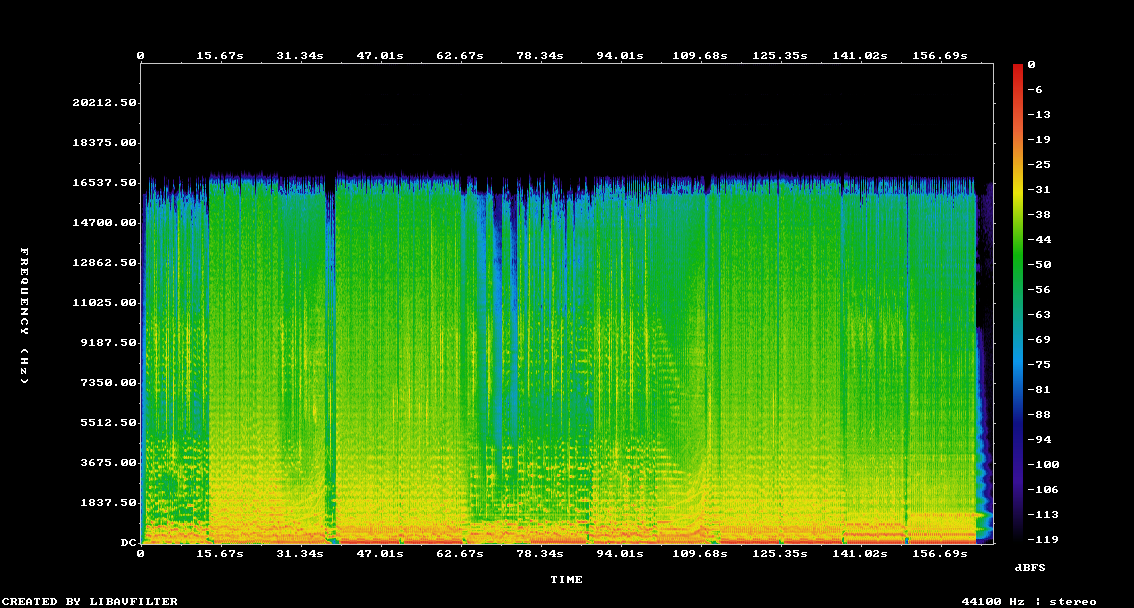Click the 15.67s tick on bottom axis
1134x608 pixels.
click(220, 553)
